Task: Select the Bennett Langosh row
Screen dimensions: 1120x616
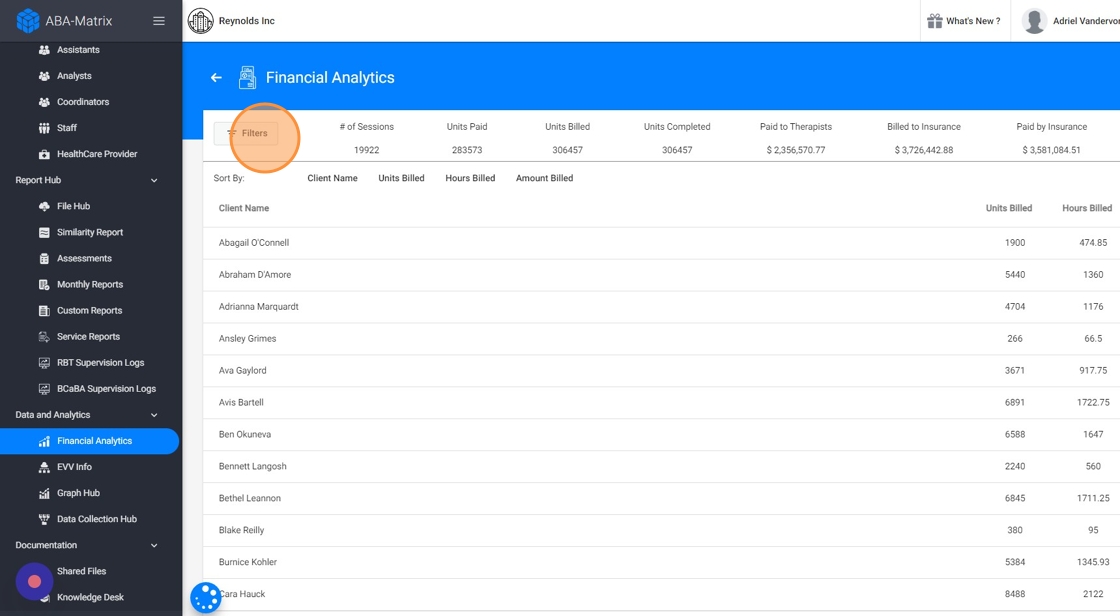Action: (x=661, y=467)
